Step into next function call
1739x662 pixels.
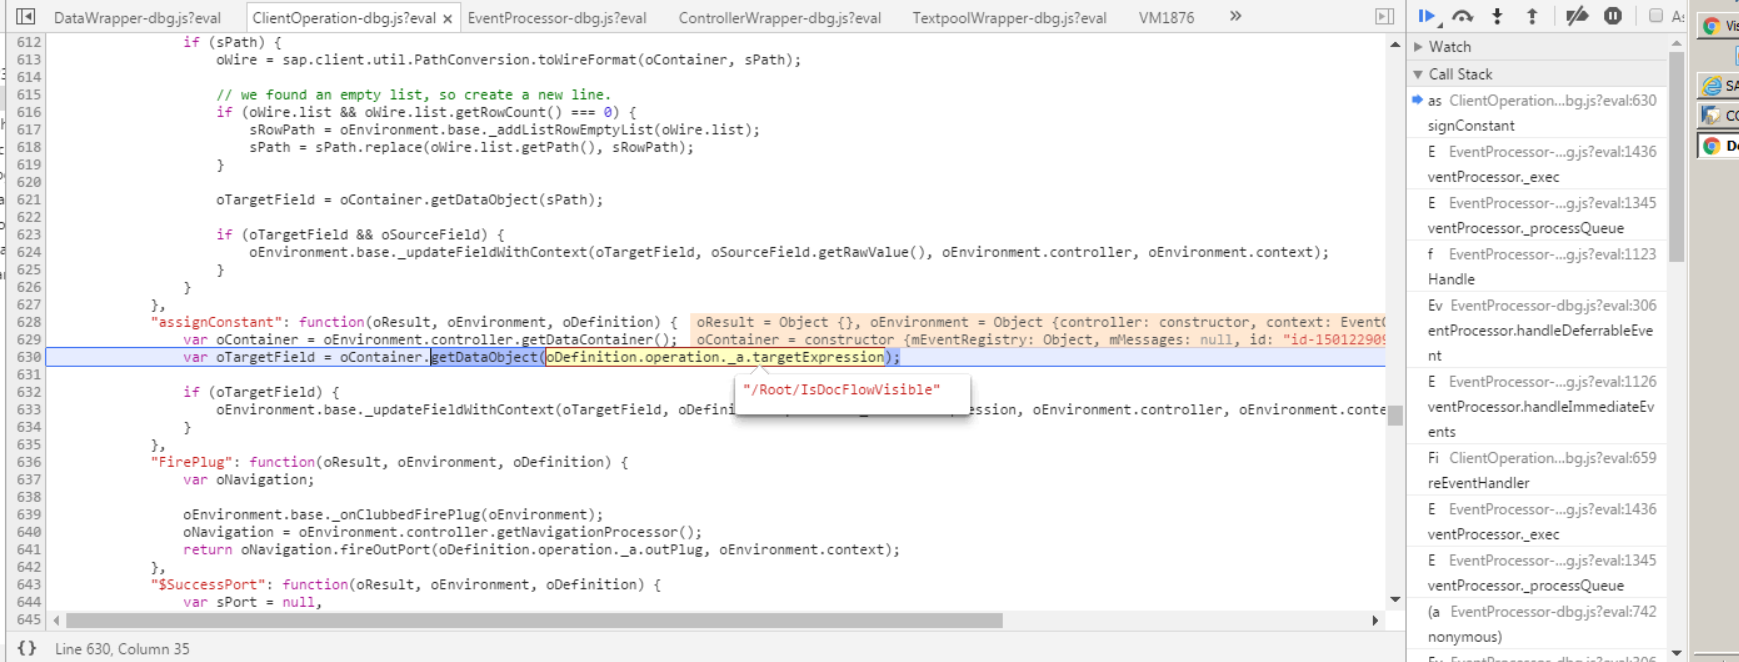[1497, 16]
